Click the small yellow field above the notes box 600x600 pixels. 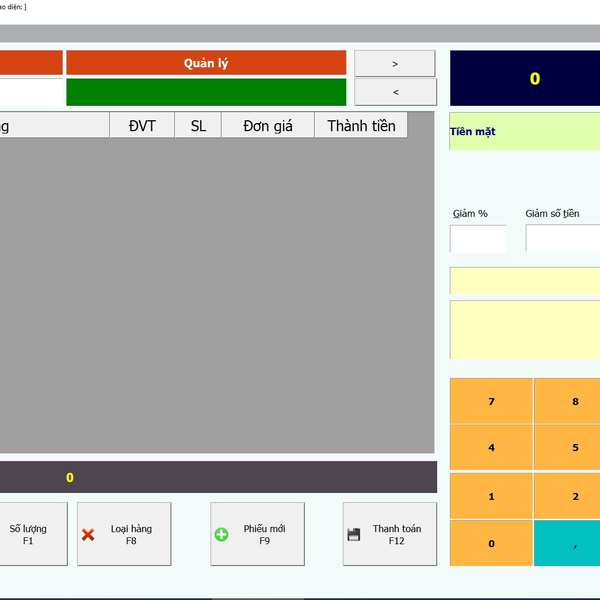525,281
